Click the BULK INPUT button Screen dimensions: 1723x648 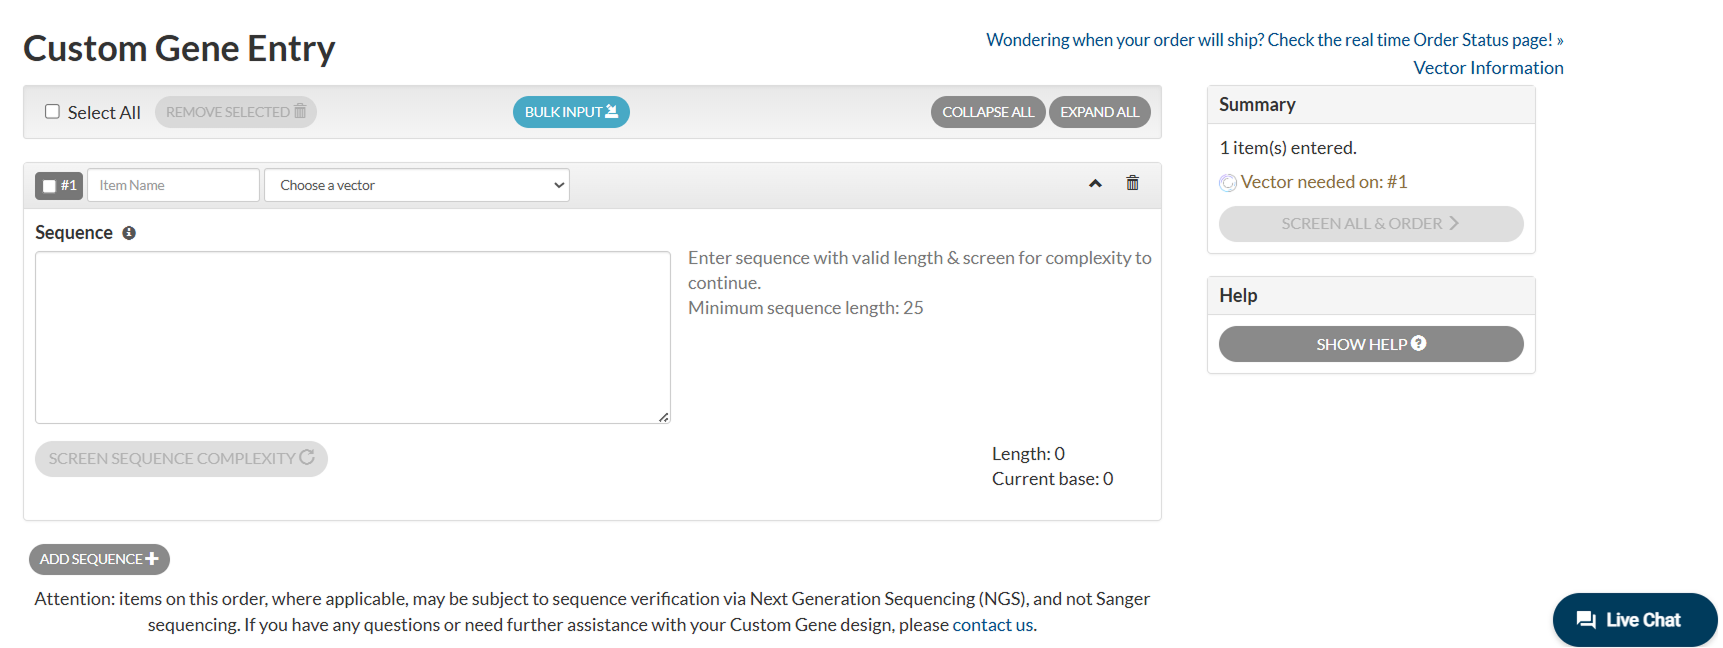(571, 112)
